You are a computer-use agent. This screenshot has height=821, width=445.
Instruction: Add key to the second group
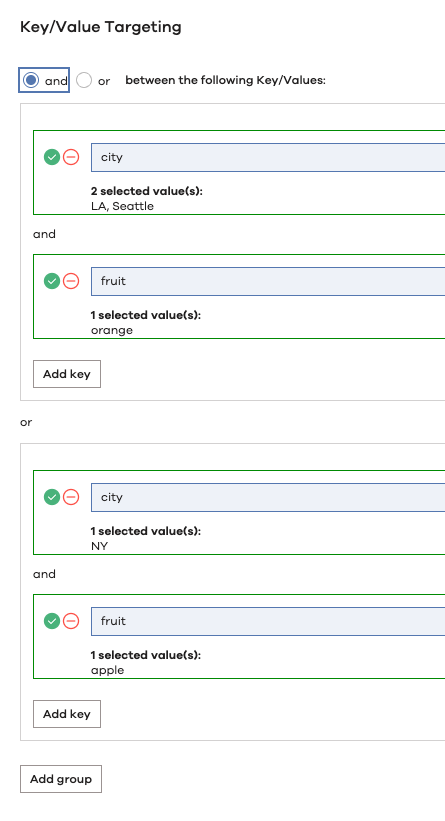point(67,714)
